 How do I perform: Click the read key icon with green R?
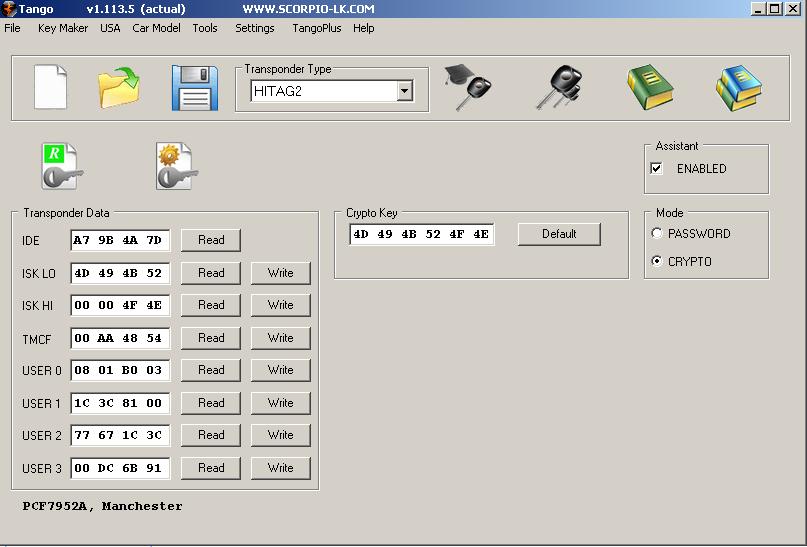62,166
